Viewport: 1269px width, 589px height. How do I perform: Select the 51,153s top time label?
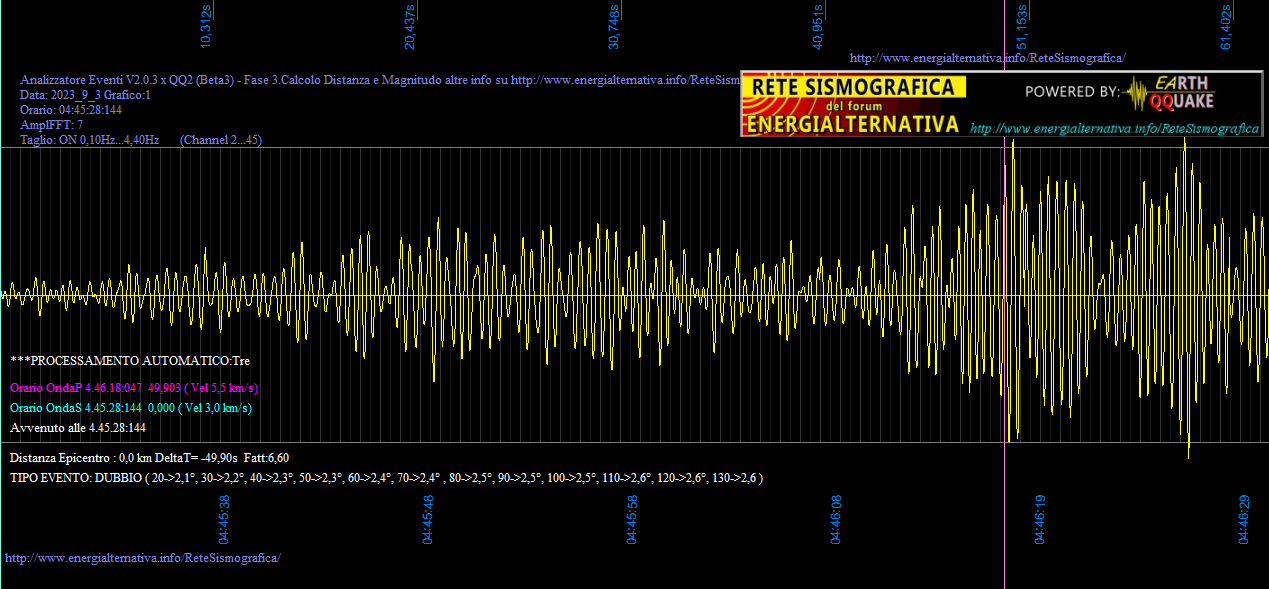(x=1022, y=26)
